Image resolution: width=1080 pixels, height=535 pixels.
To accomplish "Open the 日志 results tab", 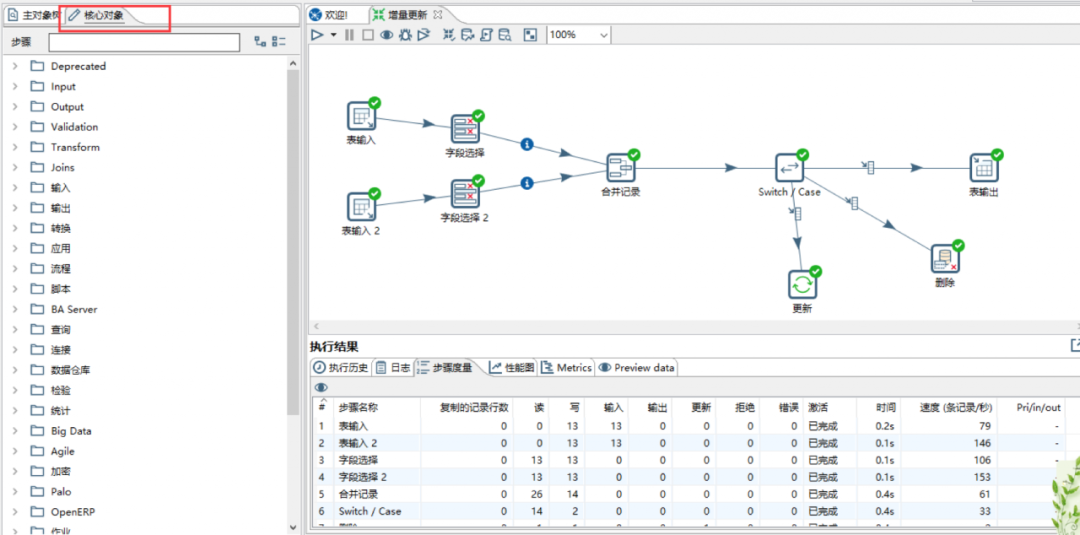I will point(393,368).
